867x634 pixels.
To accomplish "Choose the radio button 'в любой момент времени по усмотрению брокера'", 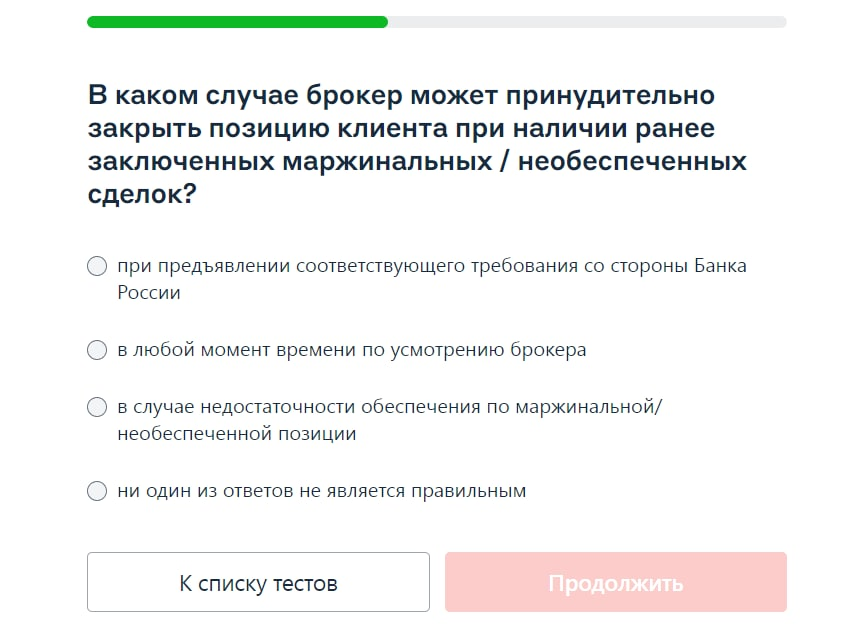I will [x=97, y=350].
